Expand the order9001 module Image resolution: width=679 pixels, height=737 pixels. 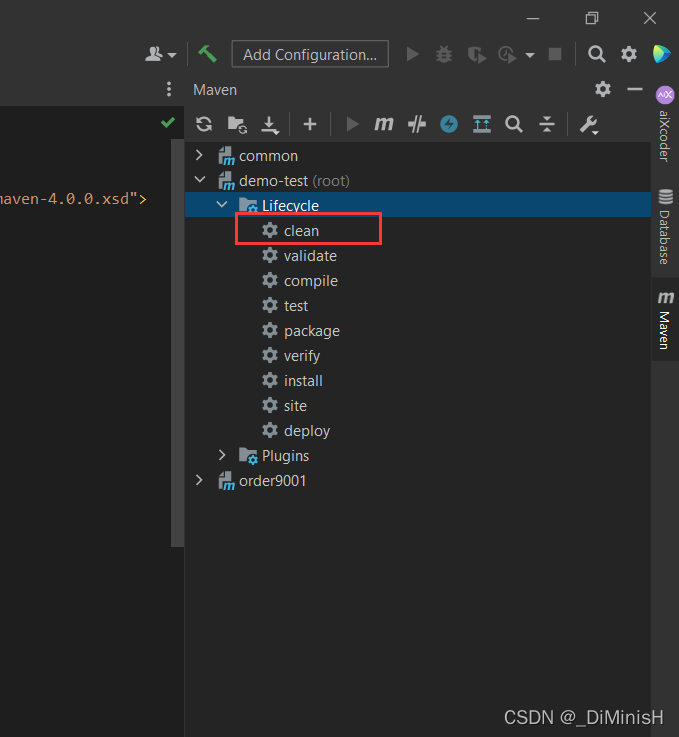[199, 480]
